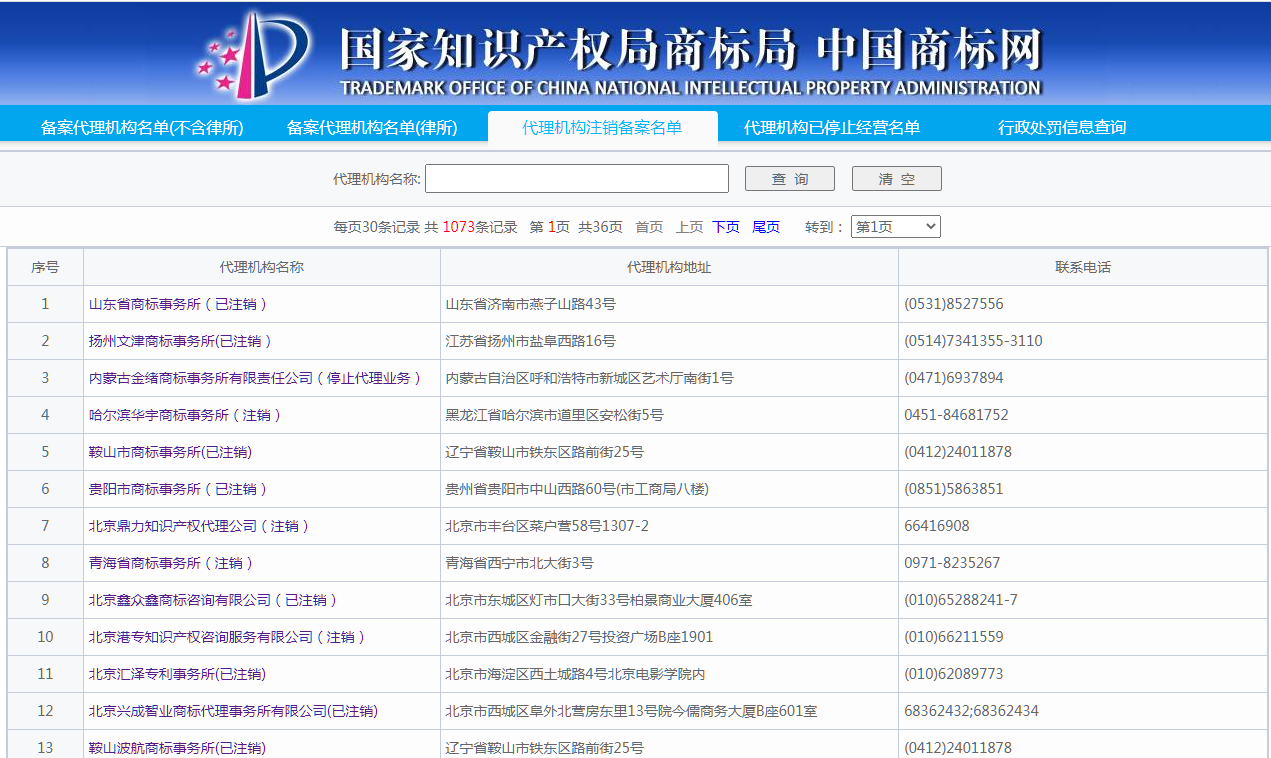The height and width of the screenshot is (758, 1271).
Task: Select address 北京市丰台区菜户营58号1307-2
Action: 547,526
